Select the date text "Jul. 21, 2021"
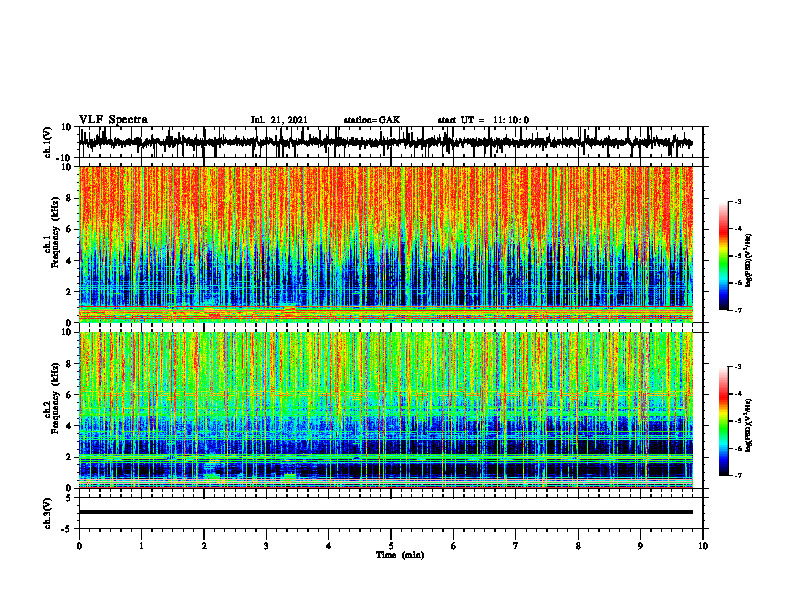Image resolution: width=792 pixels, height=612 pixels. tap(279, 120)
